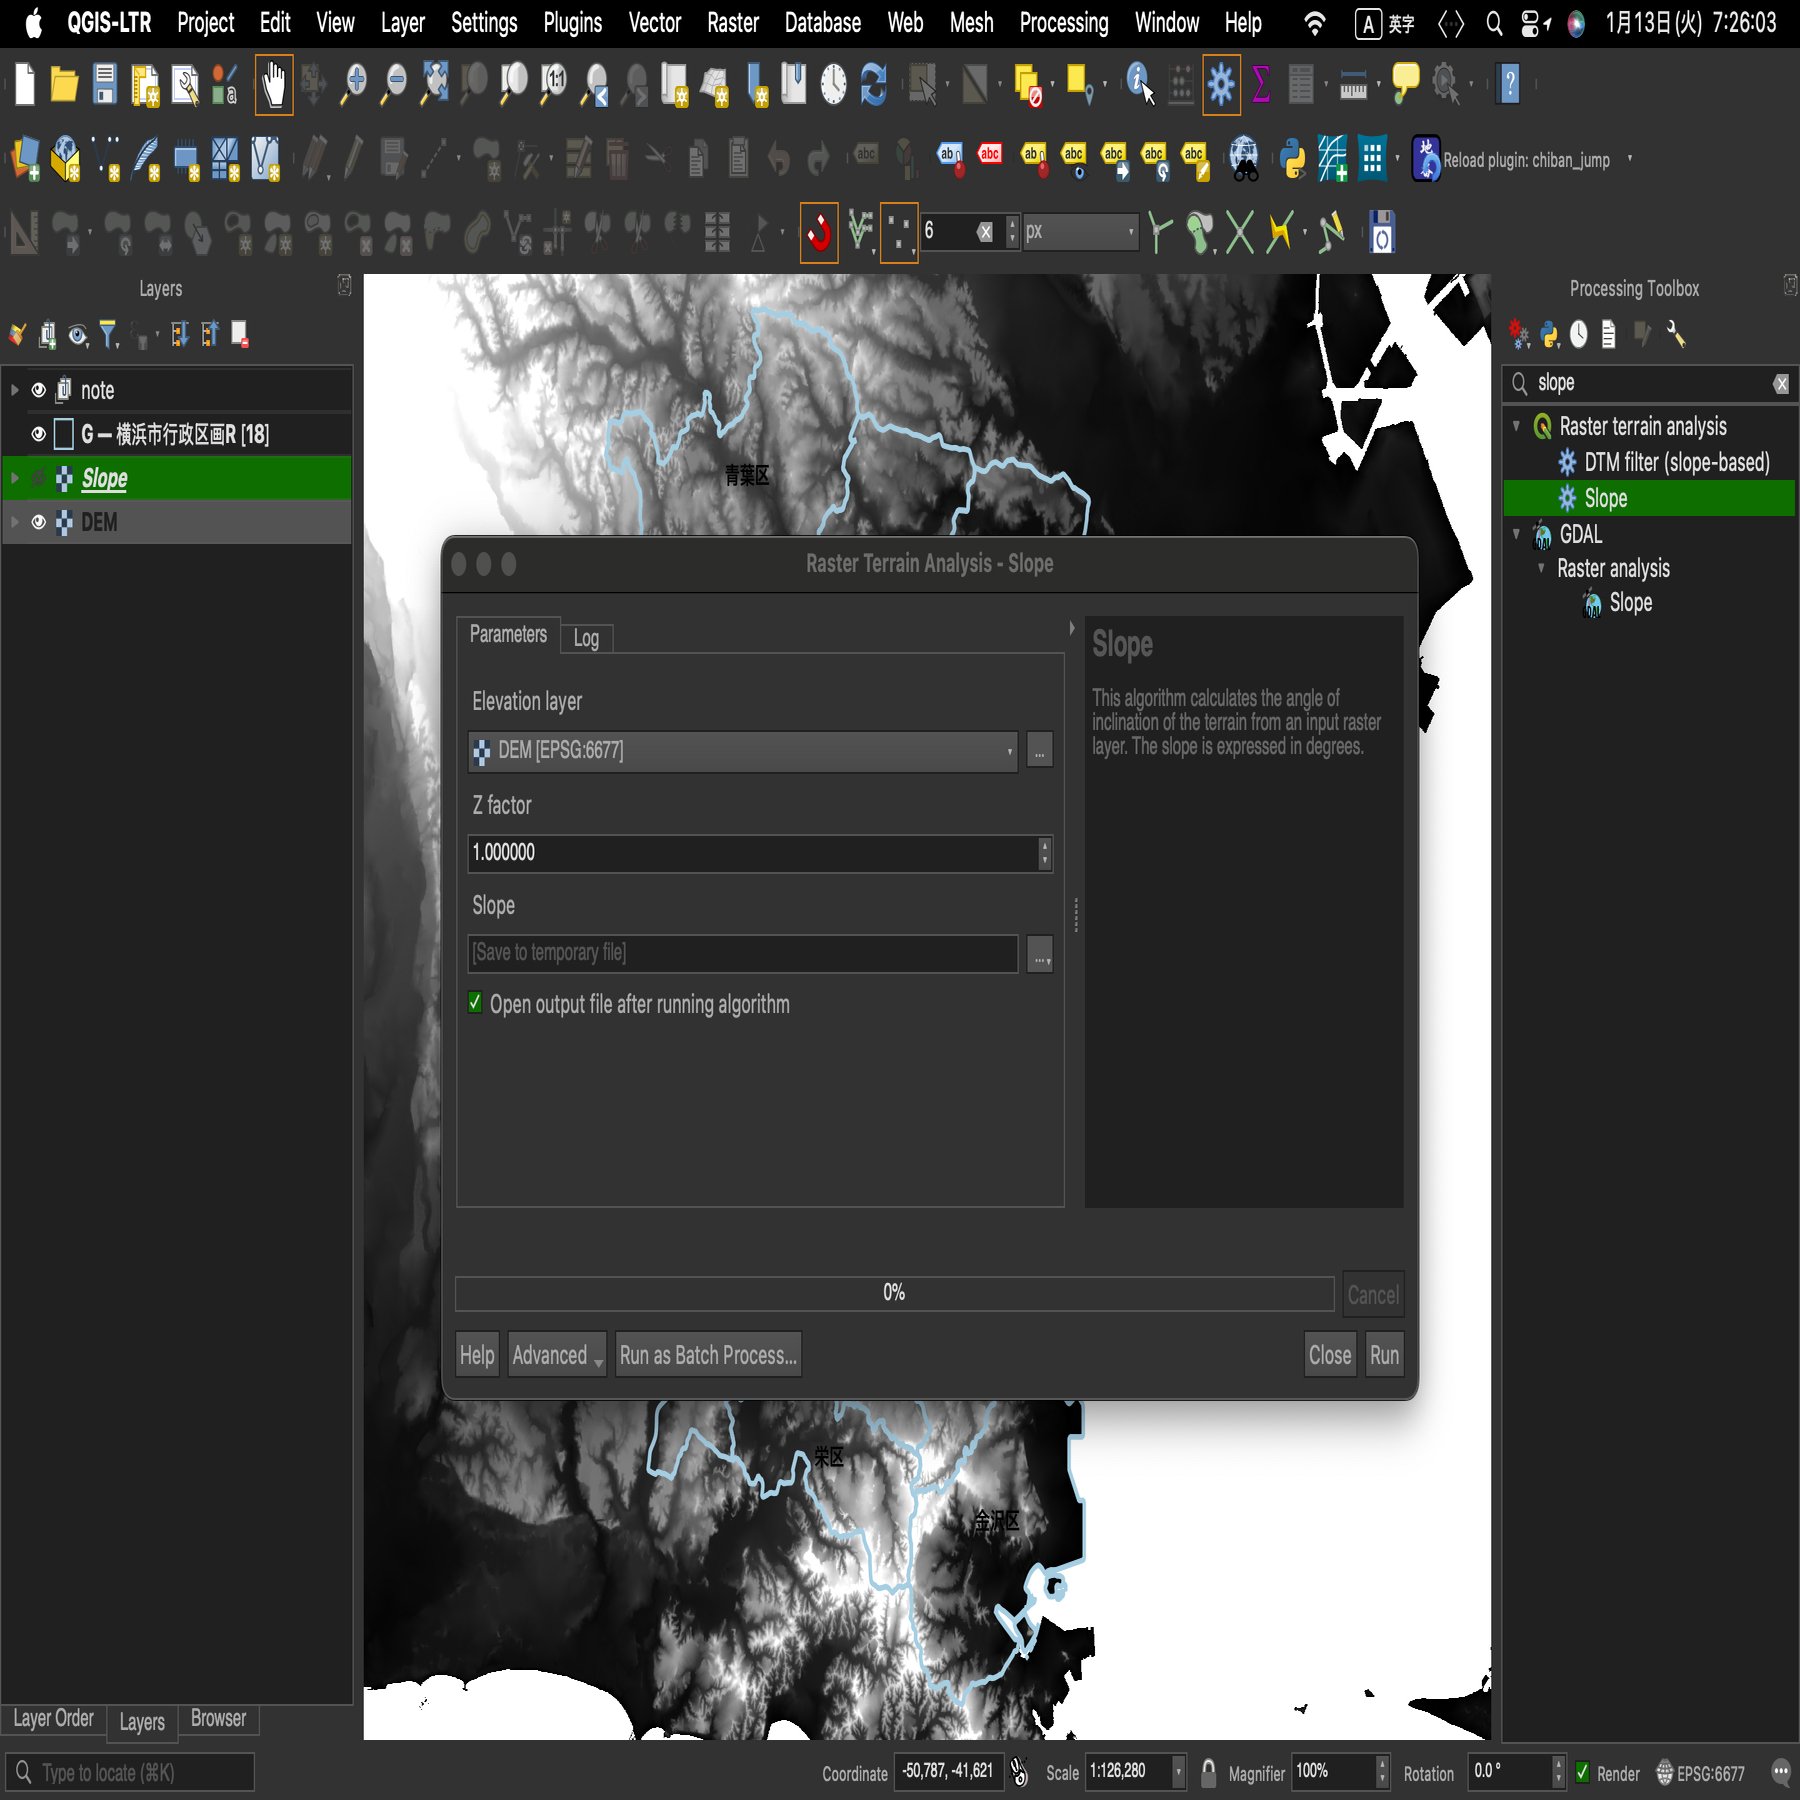This screenshot has width=1800, height=1800.
Task: Run the Slope algorithm
Action: coord(1384,1355)
